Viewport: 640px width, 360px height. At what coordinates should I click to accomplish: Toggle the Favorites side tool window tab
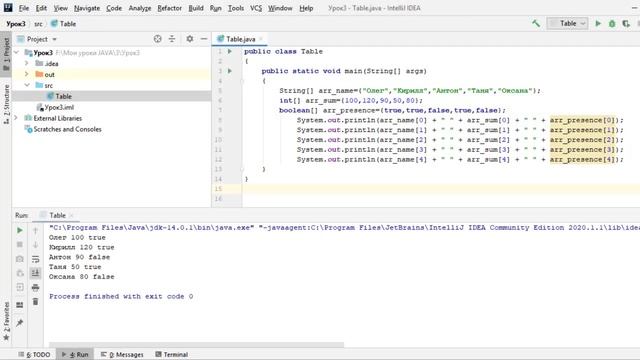click(x=6, y=321)
